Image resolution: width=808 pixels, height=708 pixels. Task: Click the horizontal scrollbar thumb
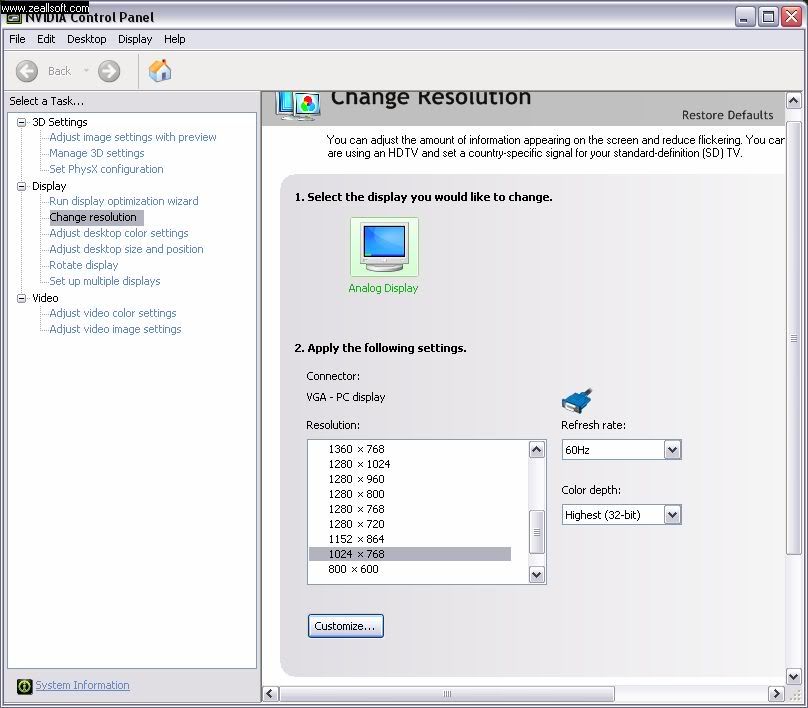point(447,694)
